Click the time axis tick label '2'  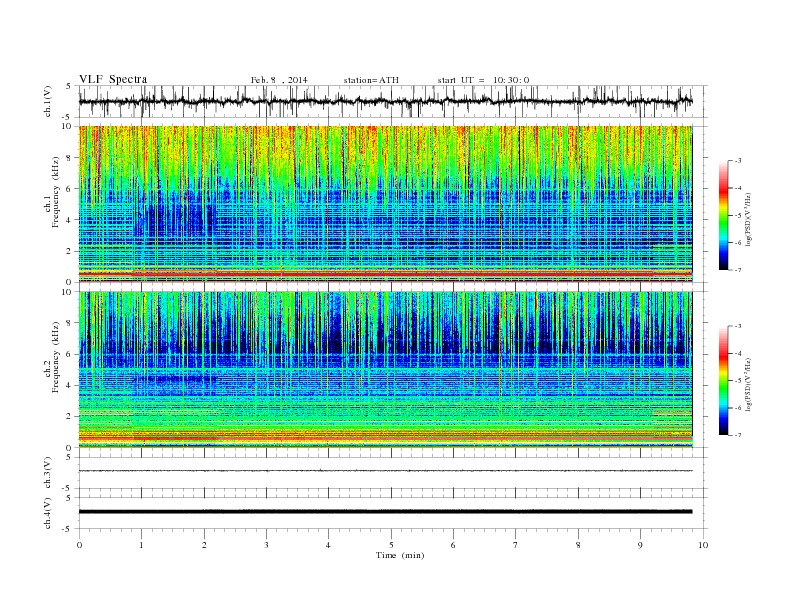point(204,545)
